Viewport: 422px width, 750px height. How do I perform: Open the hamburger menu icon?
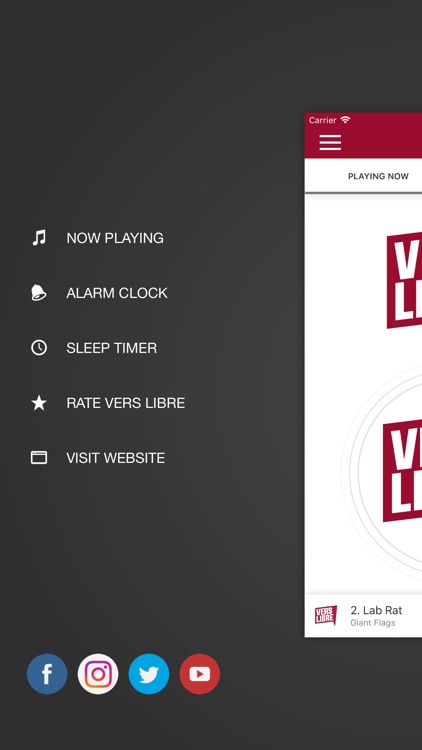[x=330, y=143]
